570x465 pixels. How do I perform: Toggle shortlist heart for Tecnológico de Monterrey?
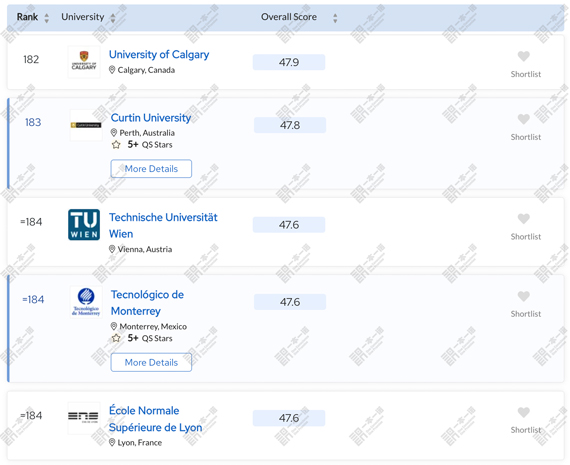pyautogui.click(x=523, y=296)
